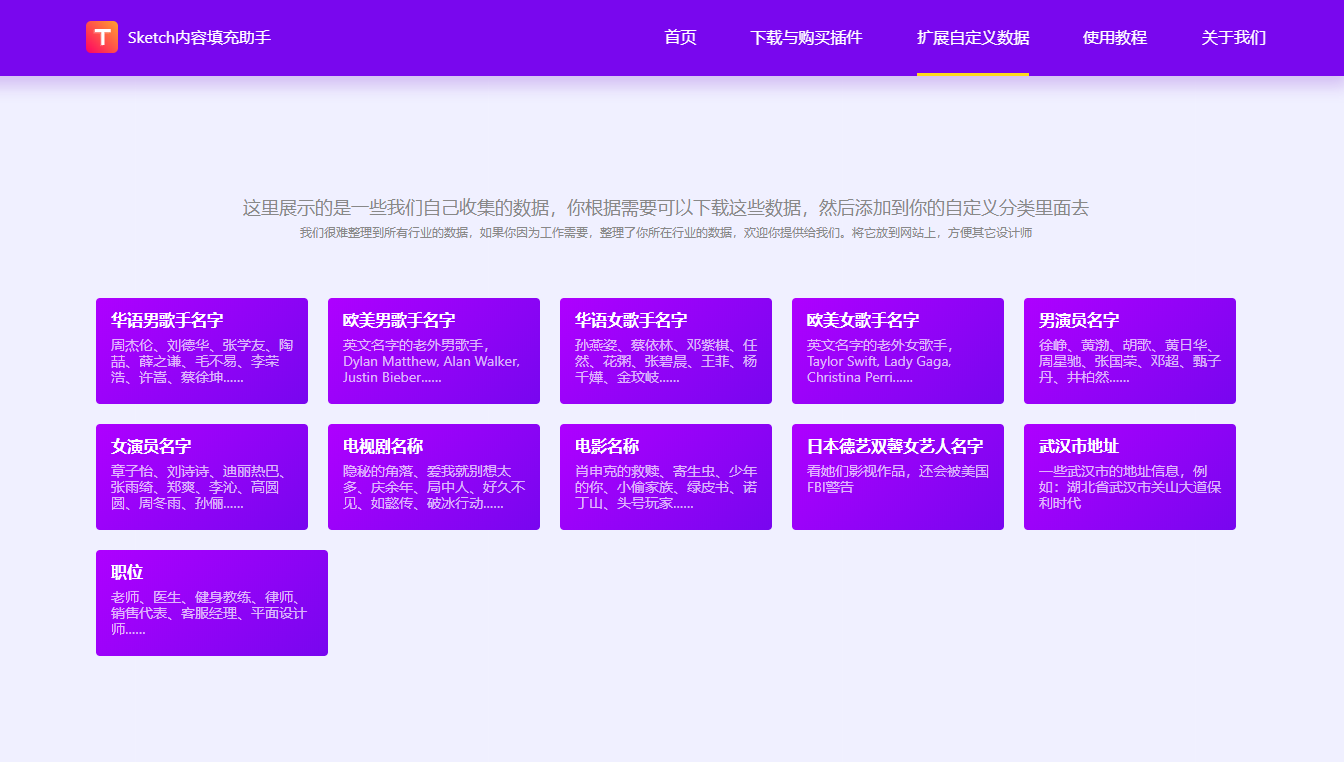
Task: Open the 日本德艺双馨女艺人名字 card
Action: (898, 477)
